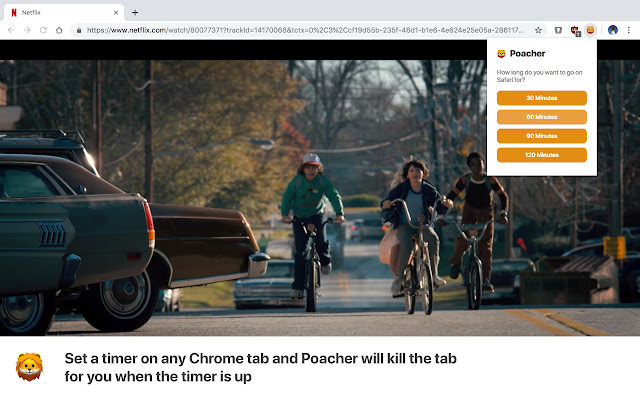Set the timer to 30 Minutes
Viewport: 640px width, 400px height.
[542, 98]
